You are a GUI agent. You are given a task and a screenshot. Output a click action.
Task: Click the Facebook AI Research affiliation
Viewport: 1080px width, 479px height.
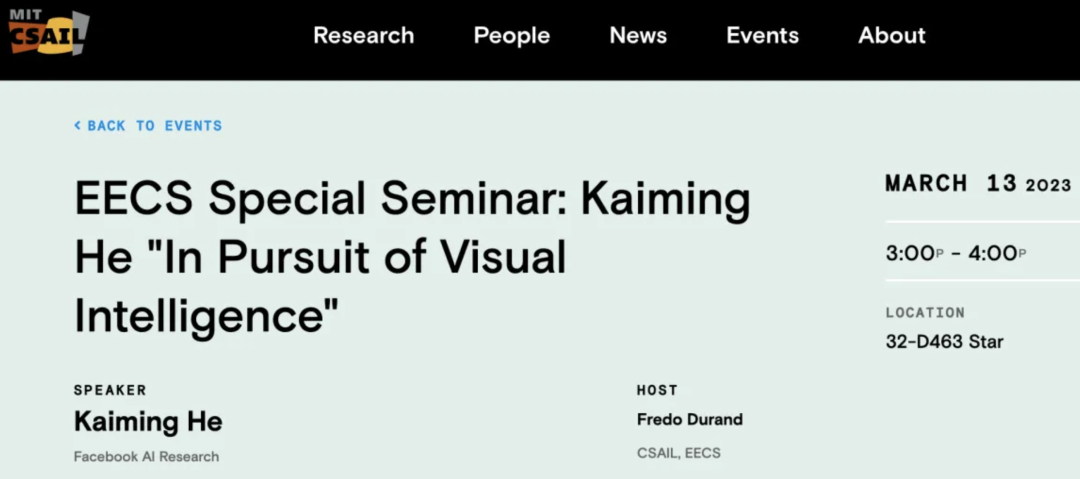click(146, 457)
